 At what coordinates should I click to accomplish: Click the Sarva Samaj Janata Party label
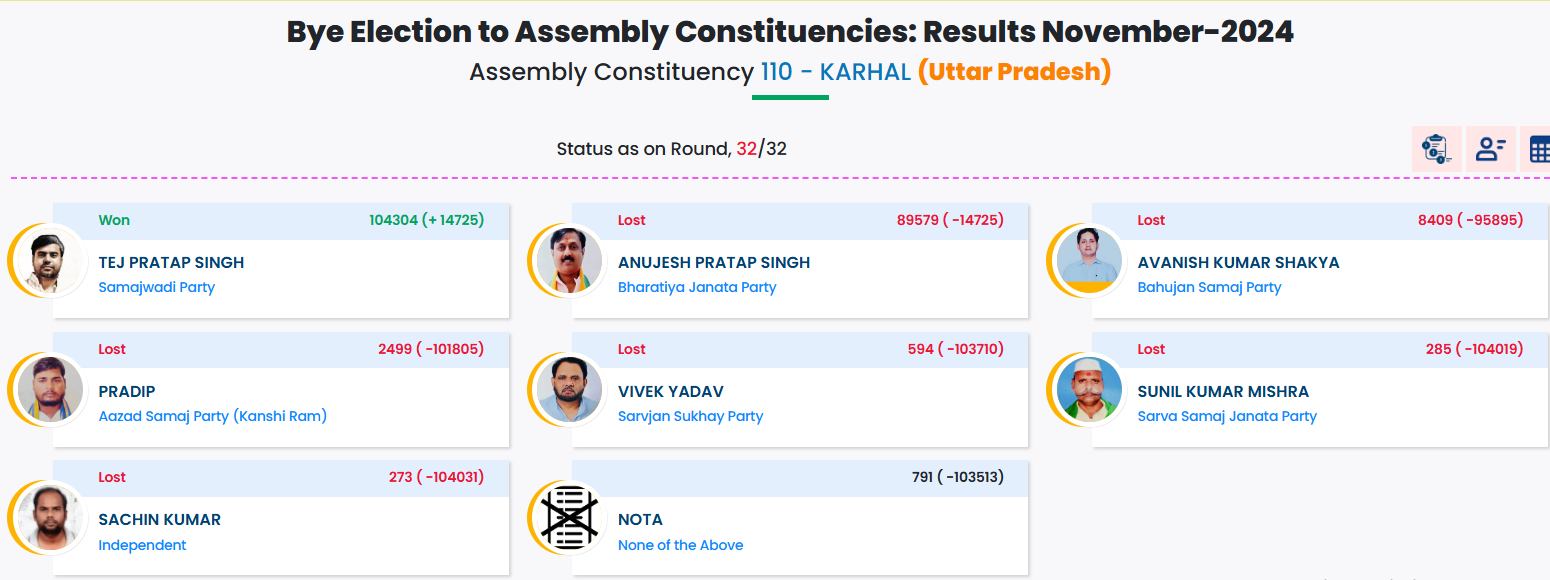1227,416
